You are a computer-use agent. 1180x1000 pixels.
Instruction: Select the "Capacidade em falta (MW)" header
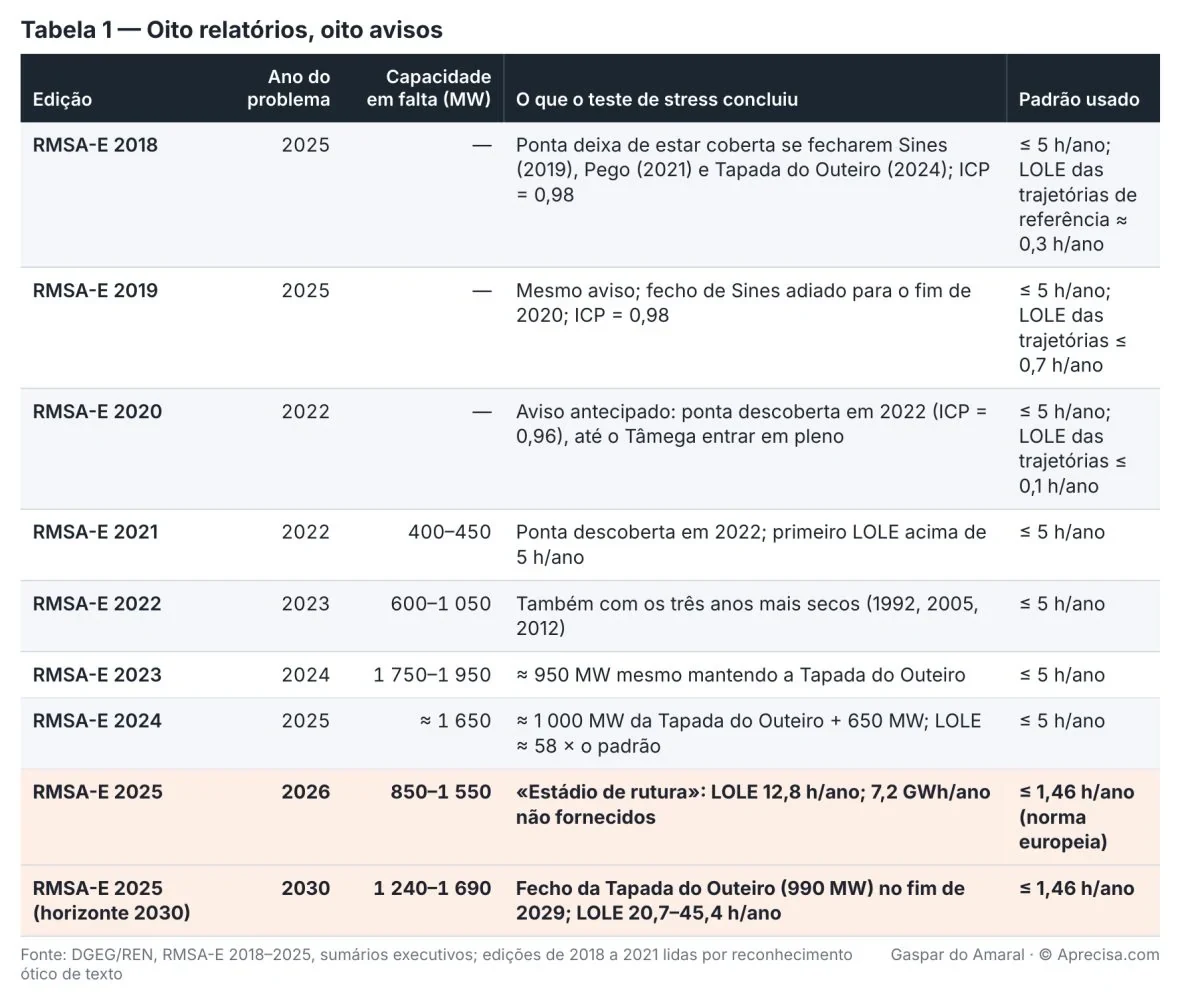tap(429, 88)
